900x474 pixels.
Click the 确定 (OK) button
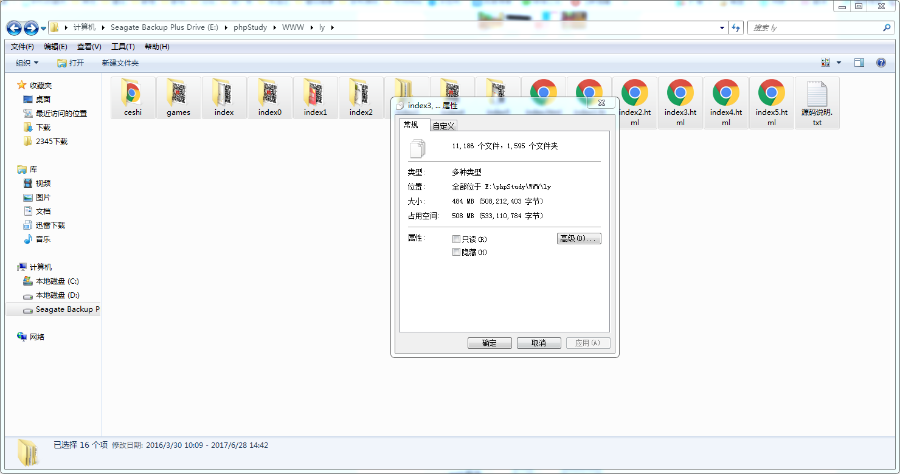[x=489, y=343]
